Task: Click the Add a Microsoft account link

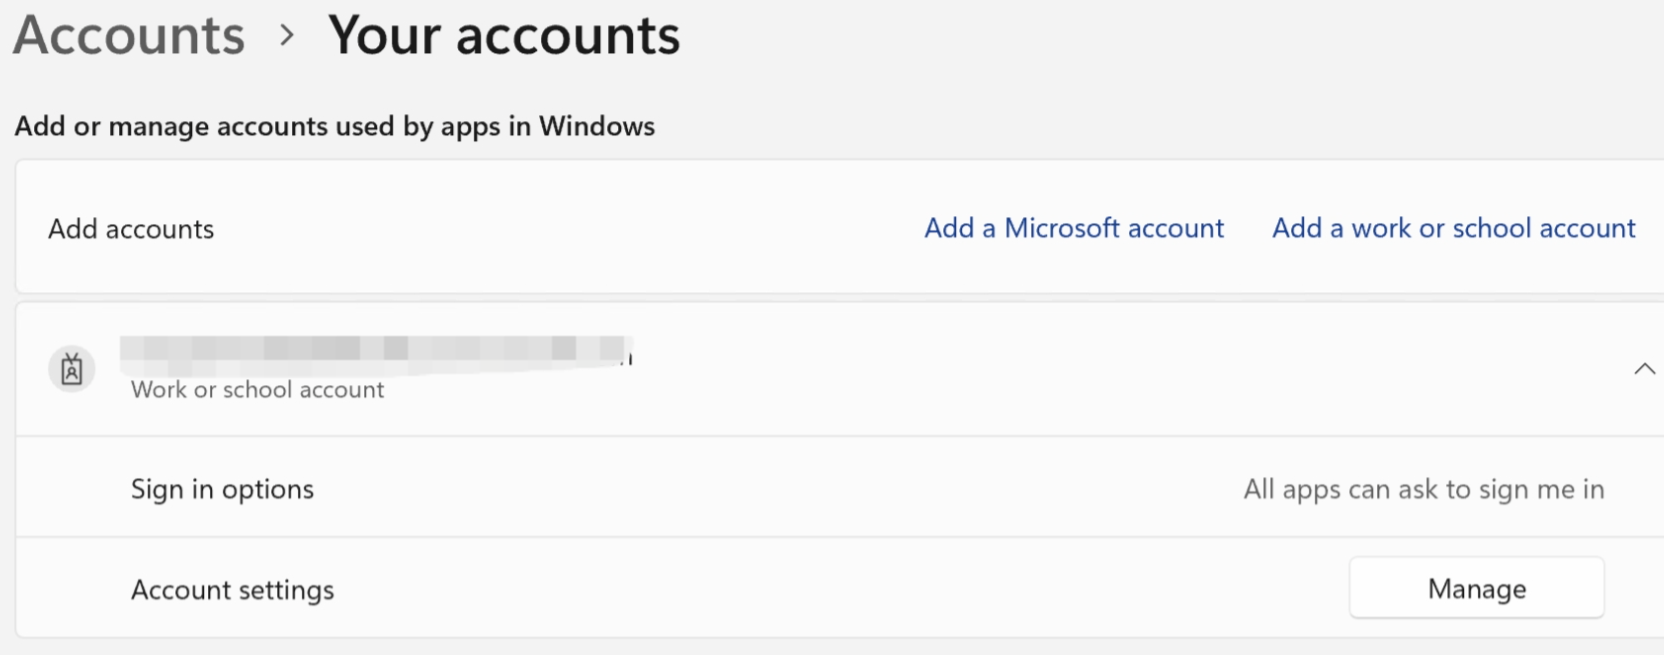Action: pos(1074,228)
